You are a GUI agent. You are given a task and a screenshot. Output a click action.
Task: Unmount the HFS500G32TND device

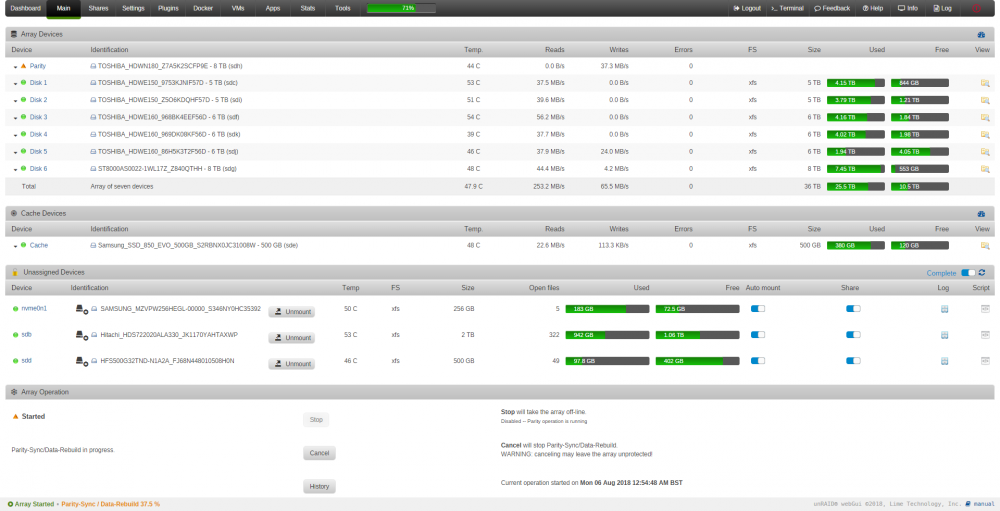tap(291, 364)
